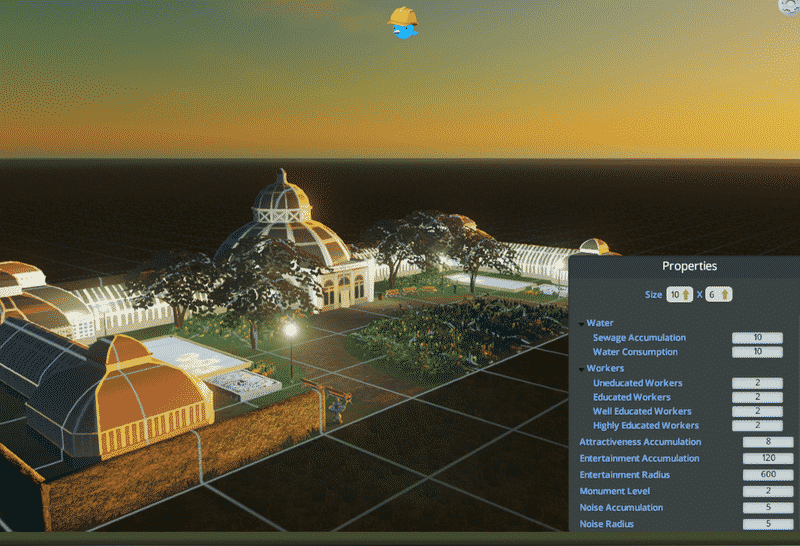800x546 pixels.
Task: Collapse the Workers properties group
Action: [582, 369]
